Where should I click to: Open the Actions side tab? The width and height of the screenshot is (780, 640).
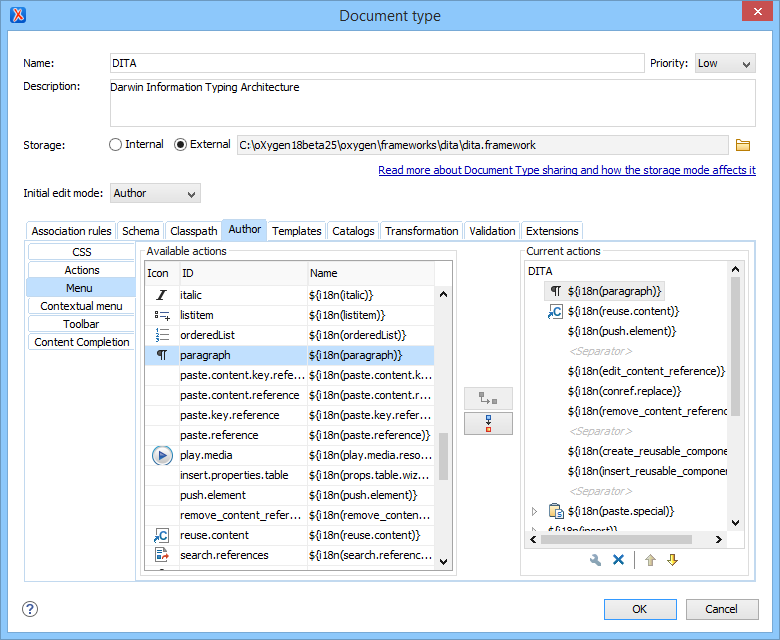click(82, 270)
